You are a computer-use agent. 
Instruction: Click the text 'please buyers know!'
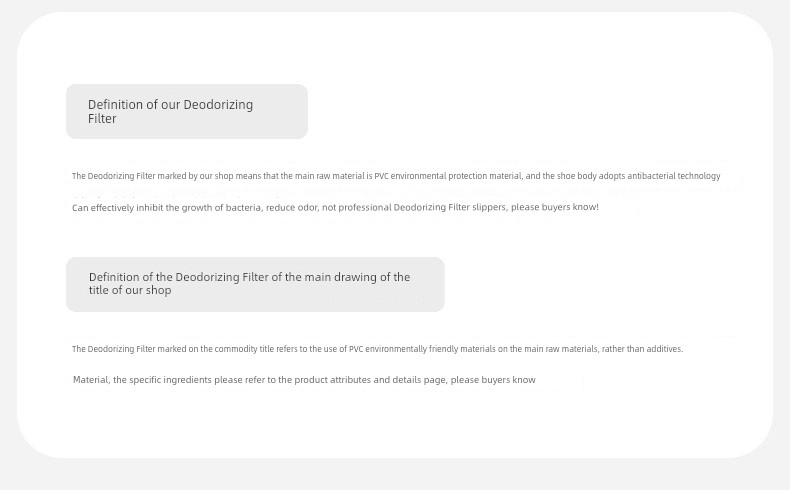[x=555, y=207]
